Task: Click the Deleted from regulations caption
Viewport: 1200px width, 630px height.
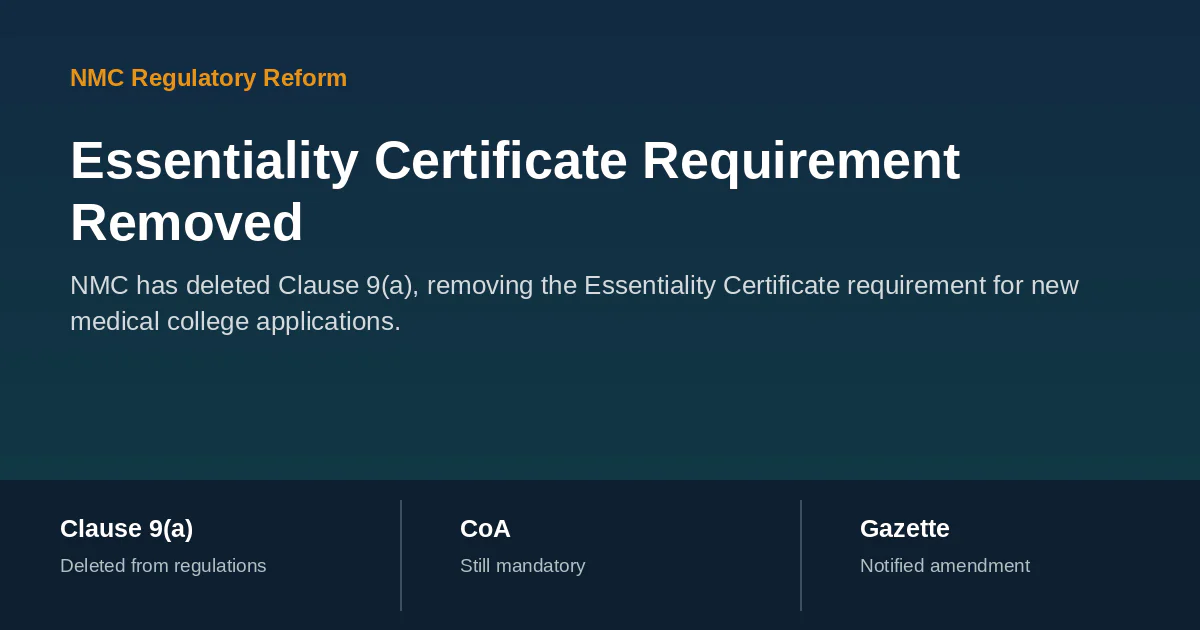Action: point(163,566)
